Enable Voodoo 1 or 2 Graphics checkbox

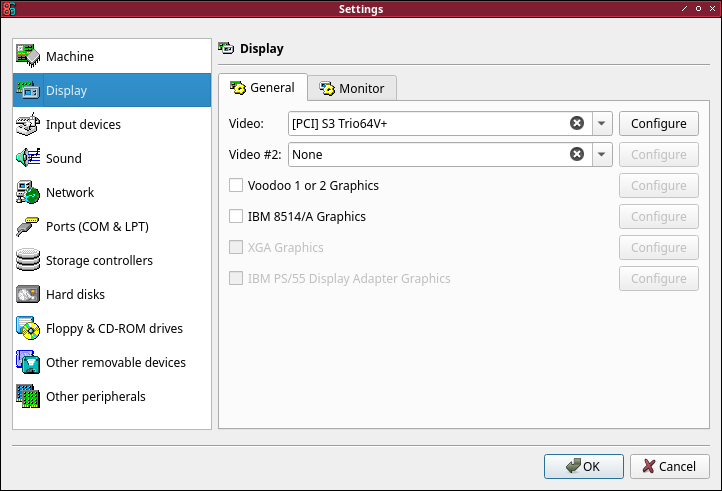click(x=236, y=185)
